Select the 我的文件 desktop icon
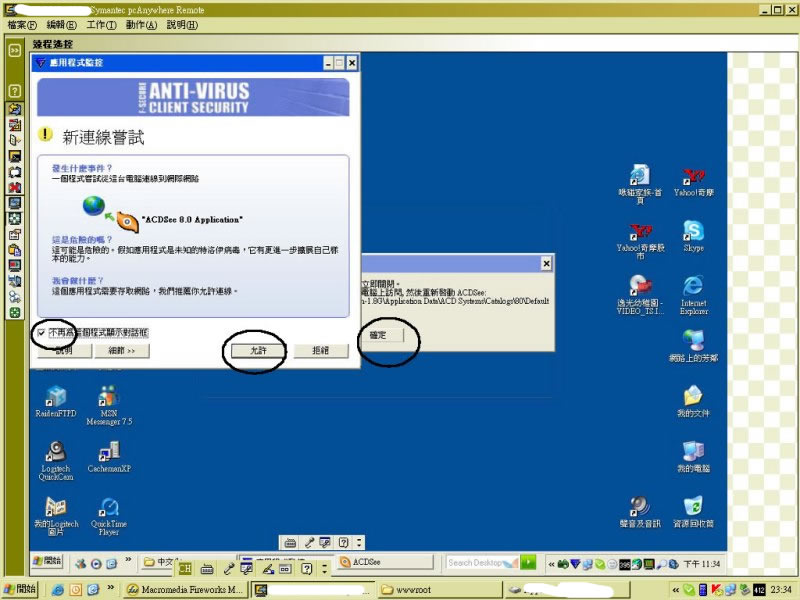800x600 pixels. tap(693, 401)
